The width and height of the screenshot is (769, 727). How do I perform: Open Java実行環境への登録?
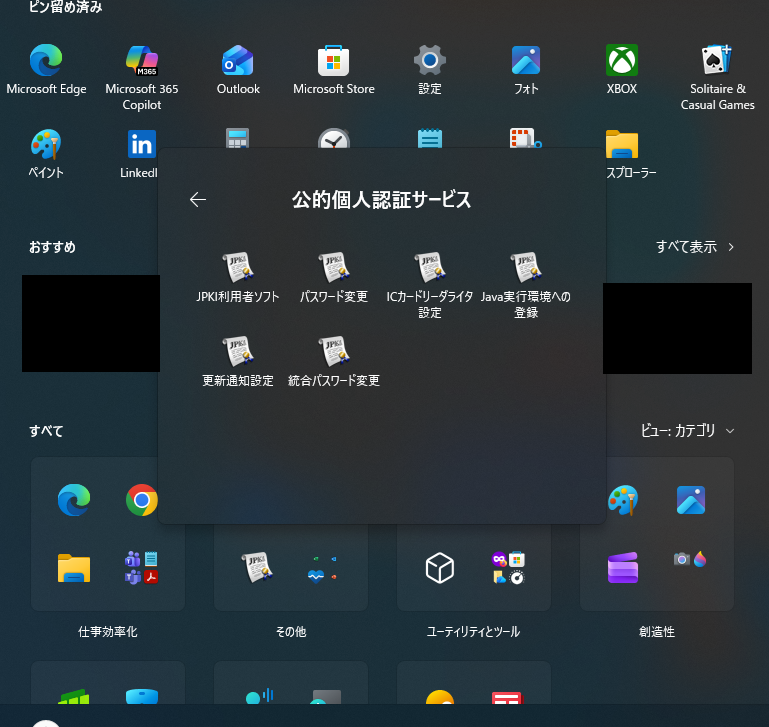coord(526,286)
